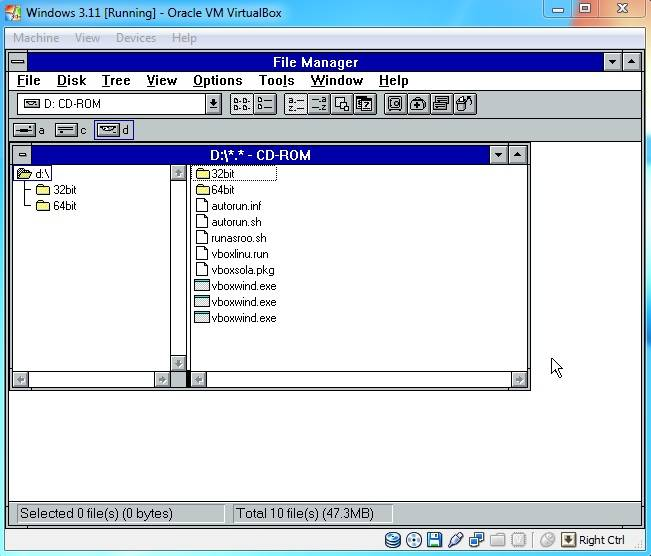The height and width of the screenshot is (556, 651).
Task: Open the VirtualBox Devices menu
Action: click(136, 38)
